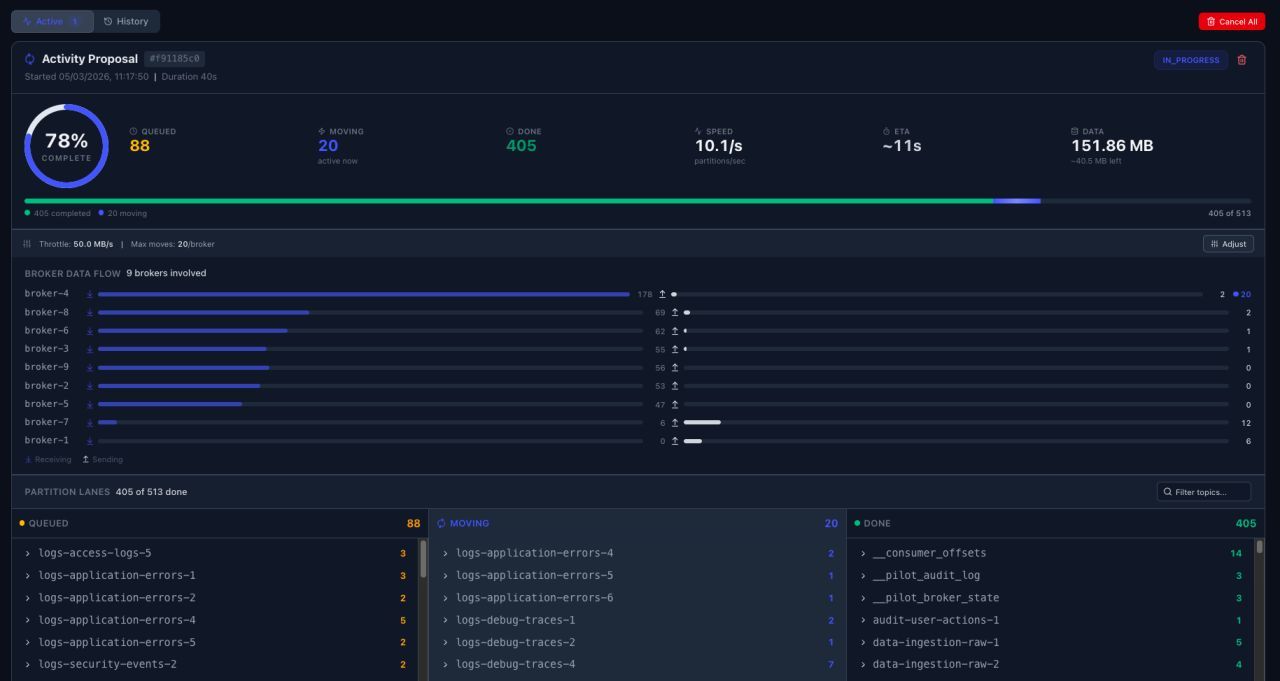Click broker-7 sending upload icon
Viewport: 1280px width, 681px height.
pos(675,422)
